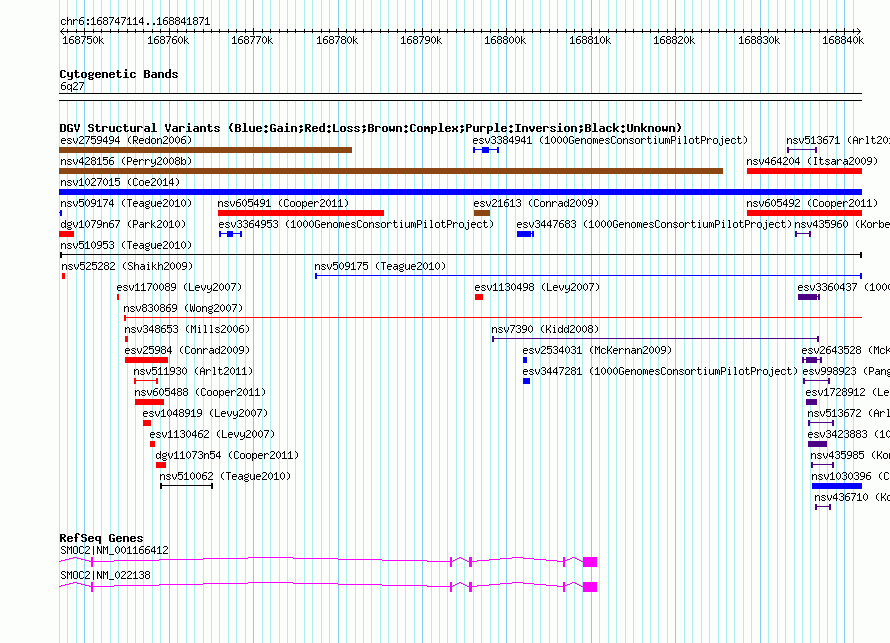Open esv3447281 1000Genomes label

click(x=660, y=371)
